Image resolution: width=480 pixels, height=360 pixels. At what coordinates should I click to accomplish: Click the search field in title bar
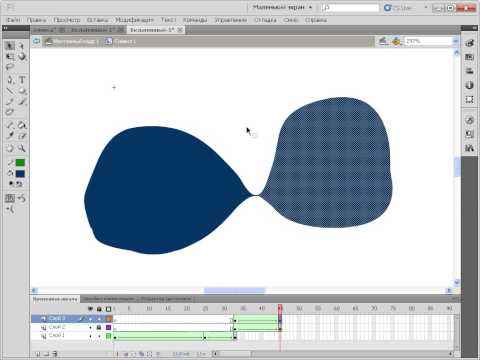pos(350,7)
